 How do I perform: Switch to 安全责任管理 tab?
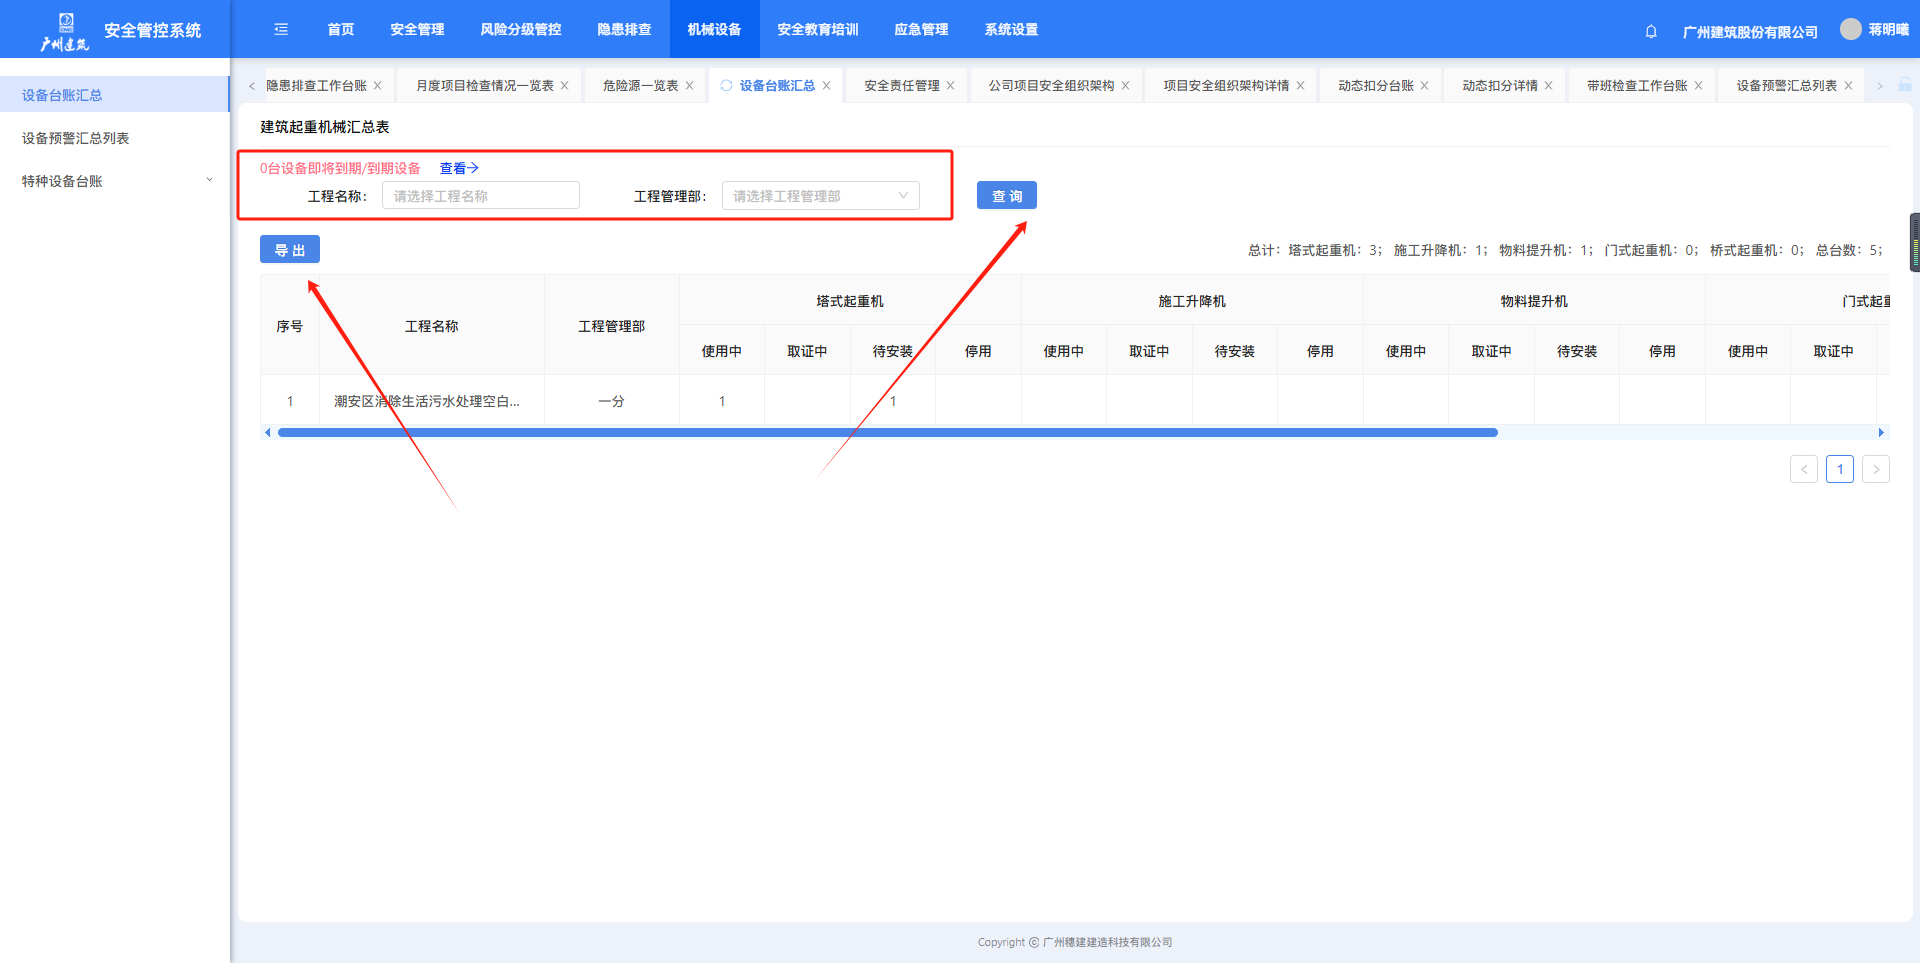click(x=901, y=86)
